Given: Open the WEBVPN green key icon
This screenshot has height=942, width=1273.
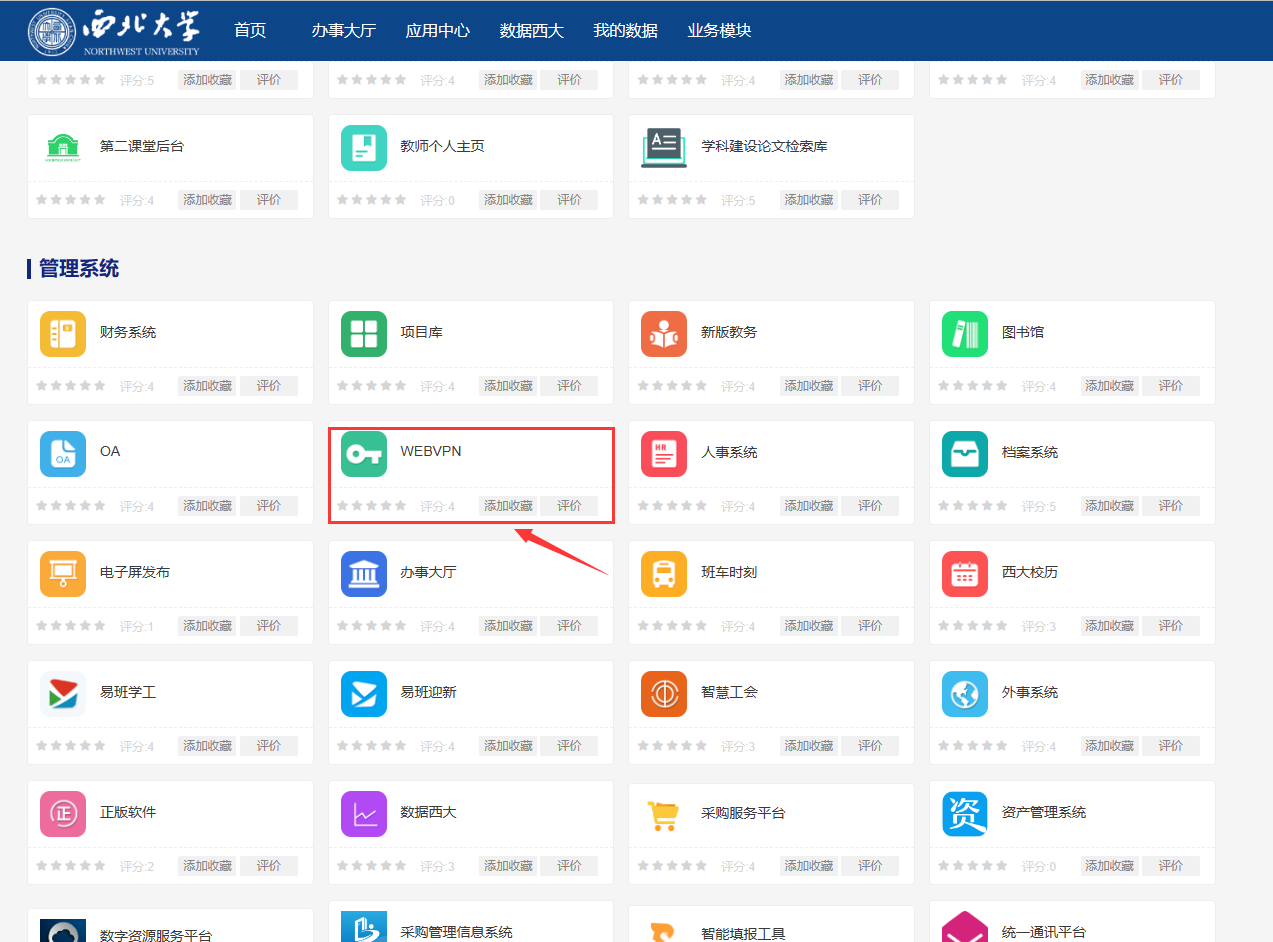Looking at the screenshot, I should [363, 454].
